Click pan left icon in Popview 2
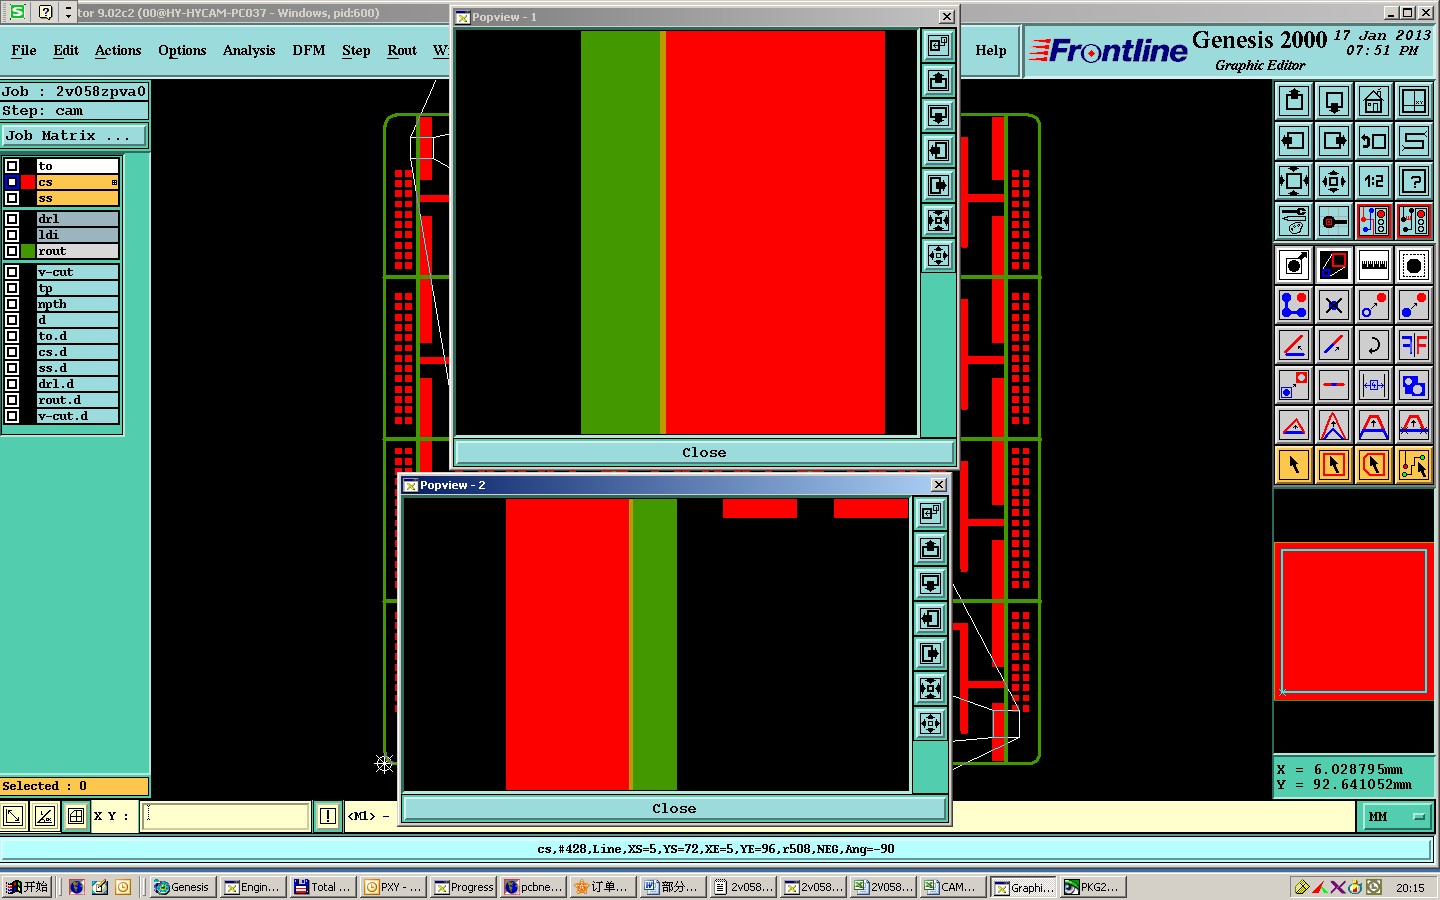The width and height of the screenshot is (1440, 900). pos(930,619)
